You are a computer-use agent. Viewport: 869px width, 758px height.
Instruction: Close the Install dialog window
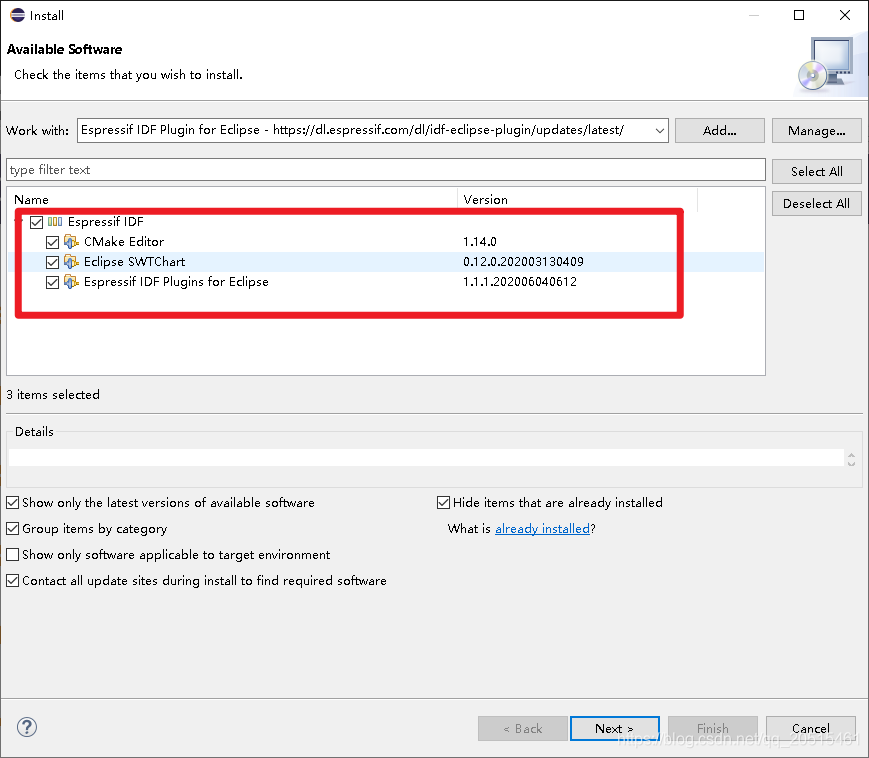coord(845,15)
